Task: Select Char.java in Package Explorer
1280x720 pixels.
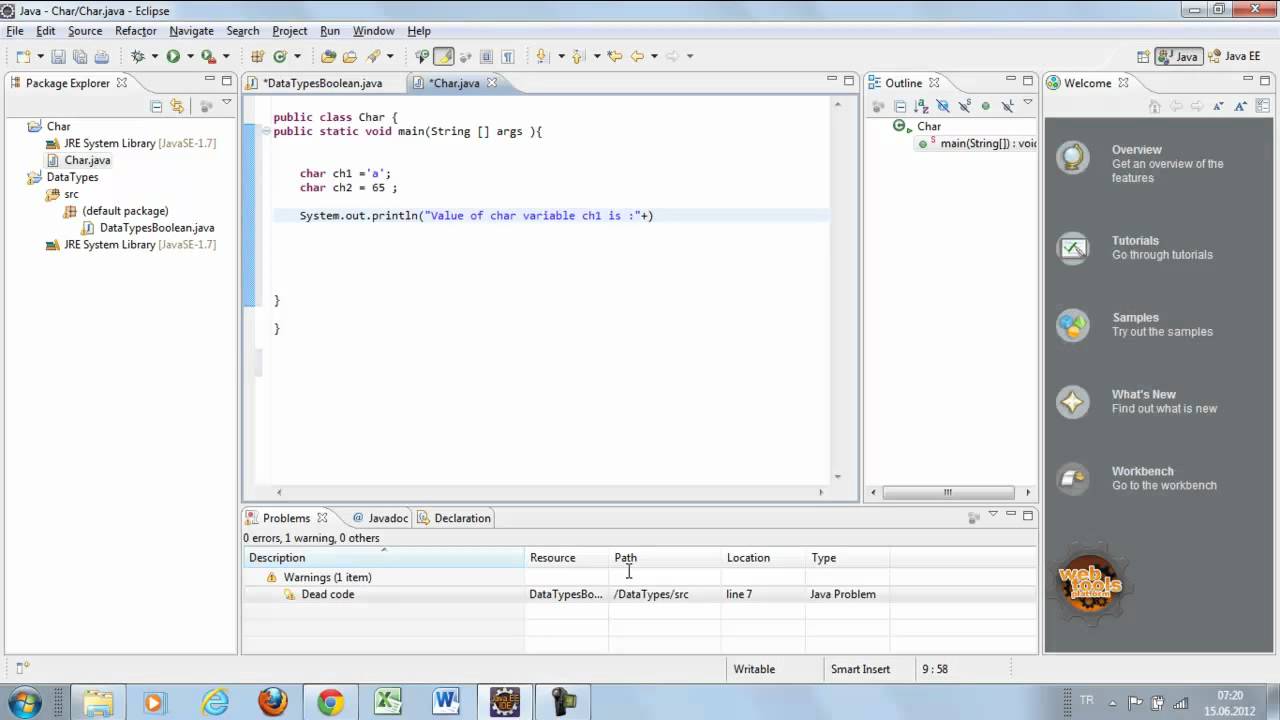Action: 87,160
